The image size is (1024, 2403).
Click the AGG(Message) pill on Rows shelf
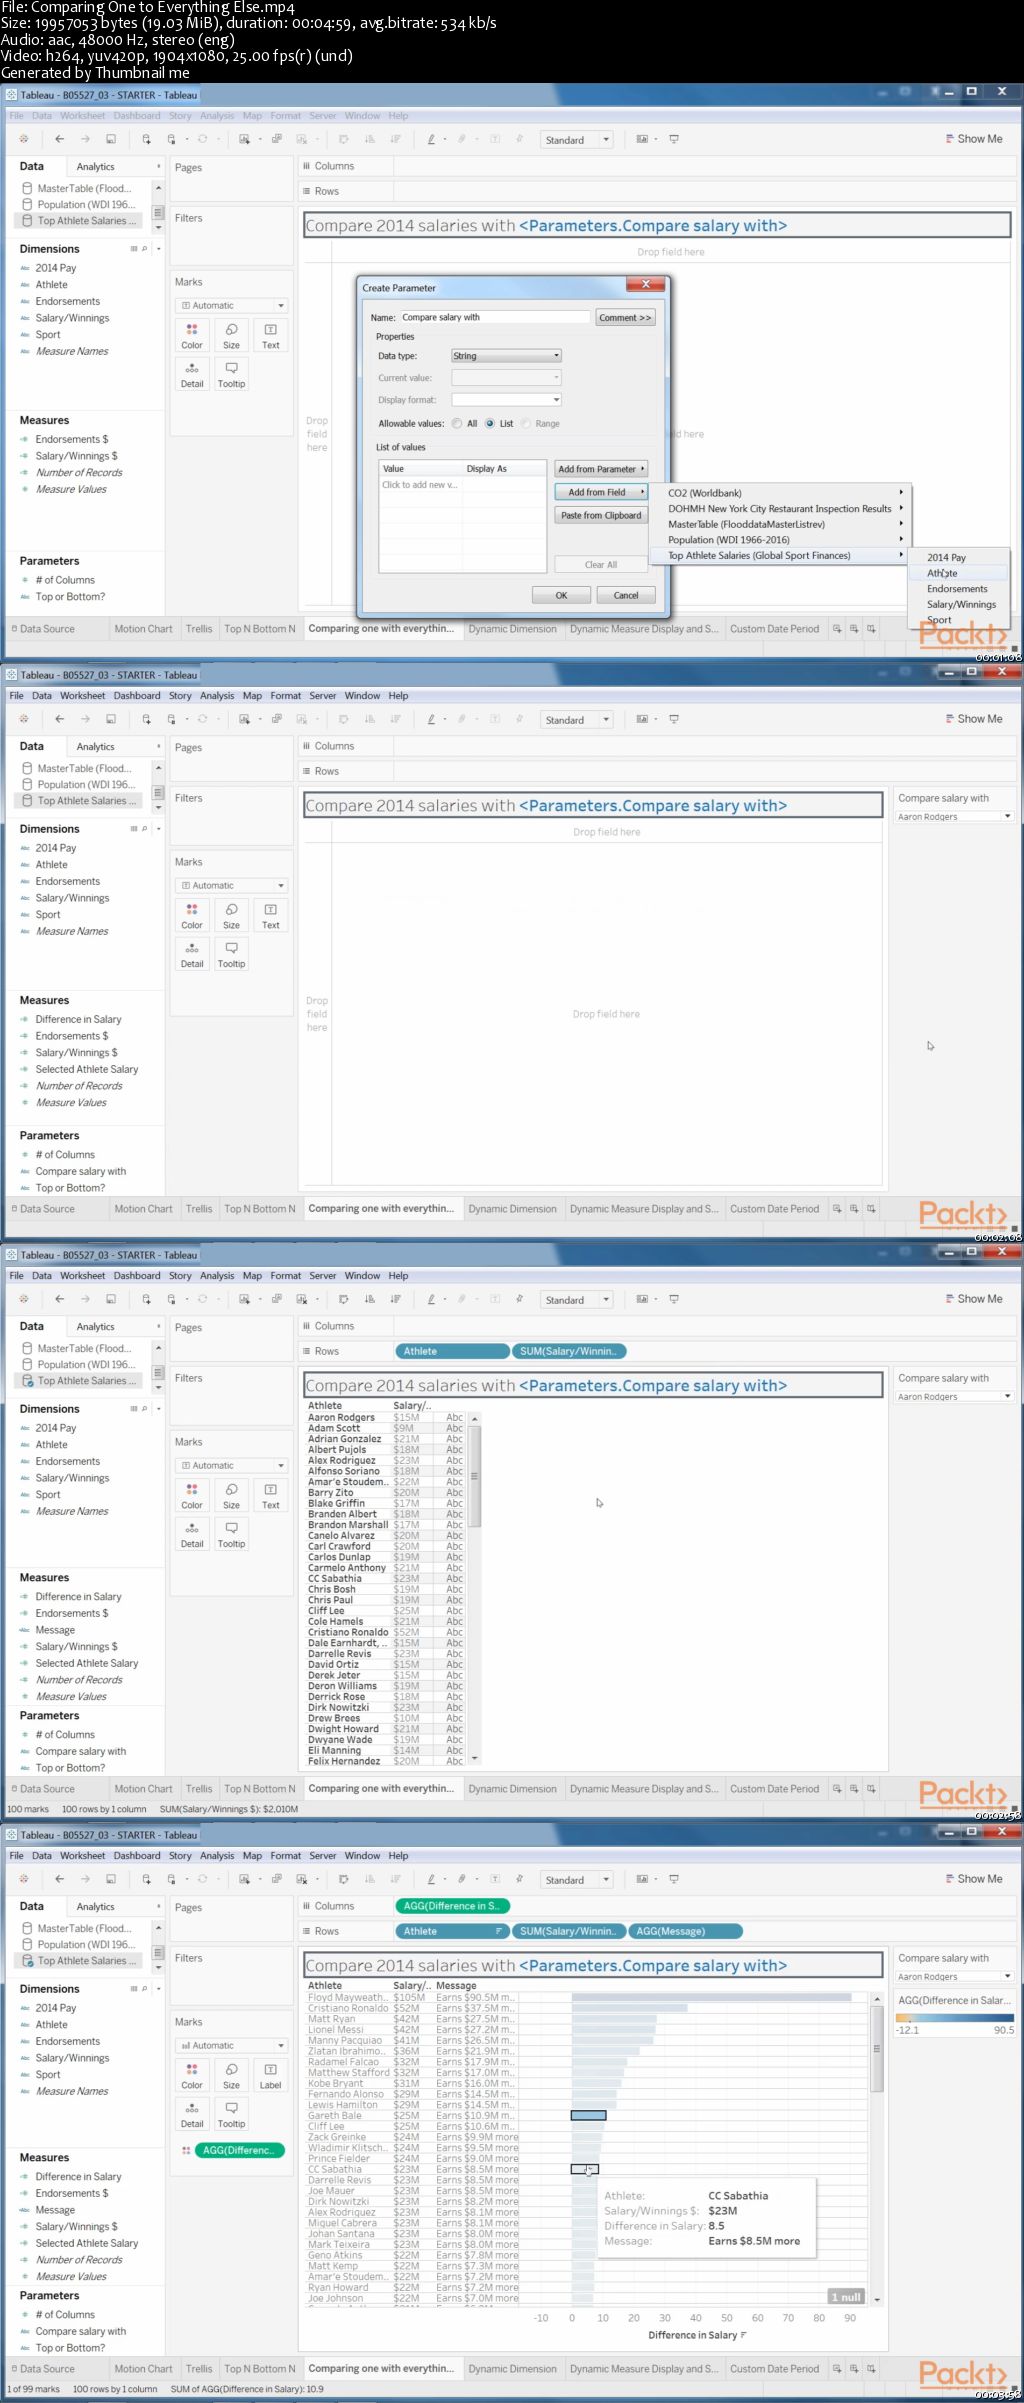point(685,1931)
